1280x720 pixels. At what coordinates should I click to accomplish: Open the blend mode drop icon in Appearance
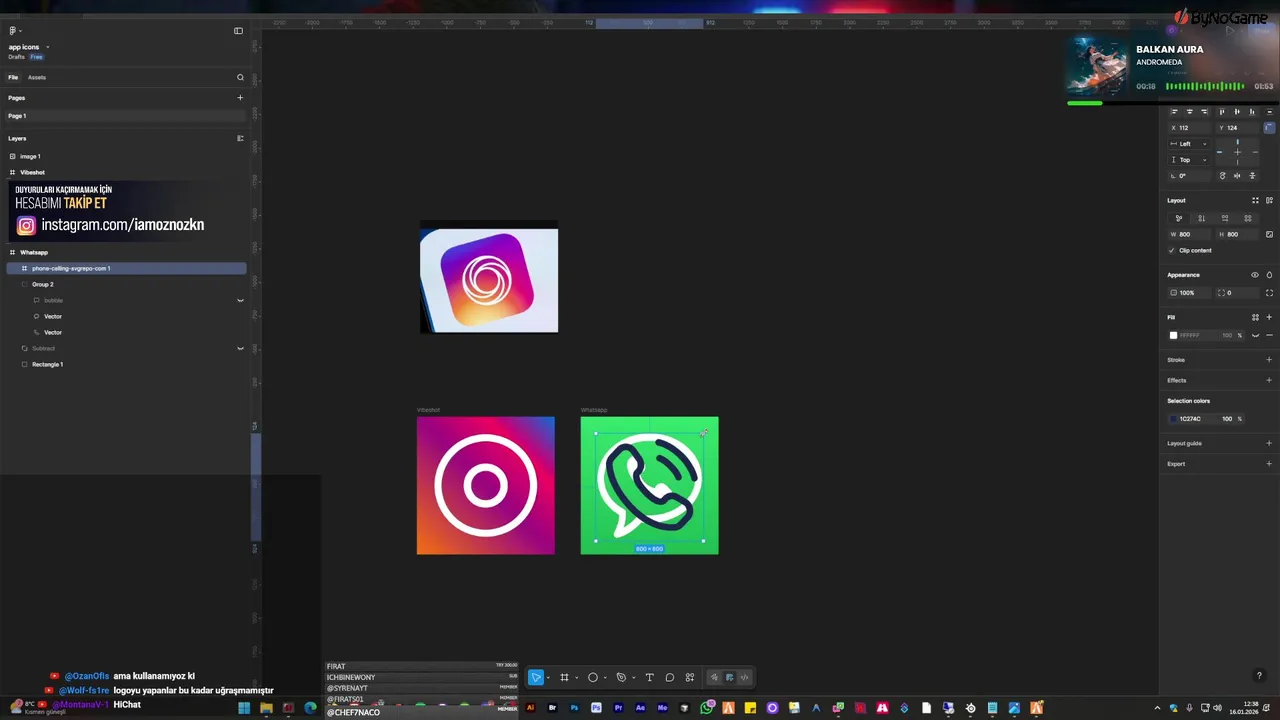[x=1269, y=275]
